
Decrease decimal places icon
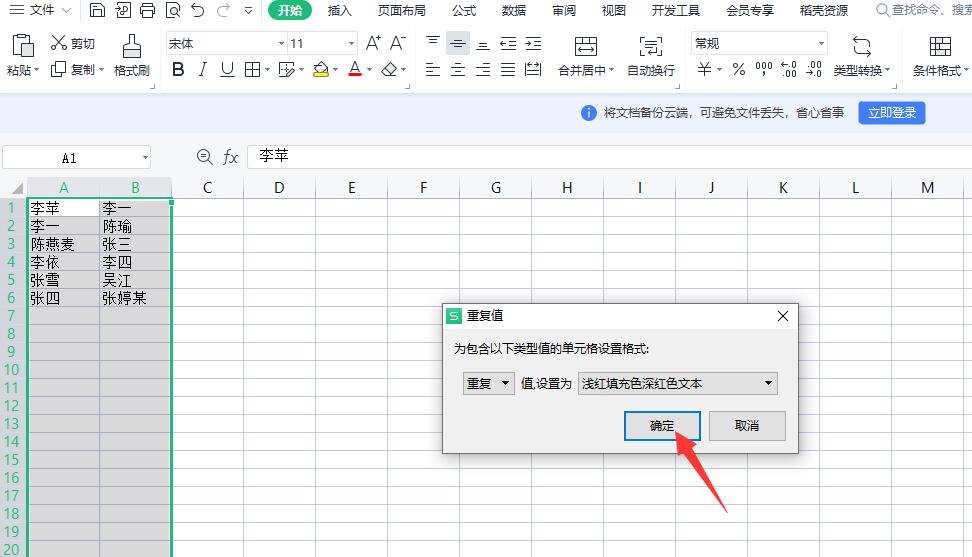click(x=813, y=69)
